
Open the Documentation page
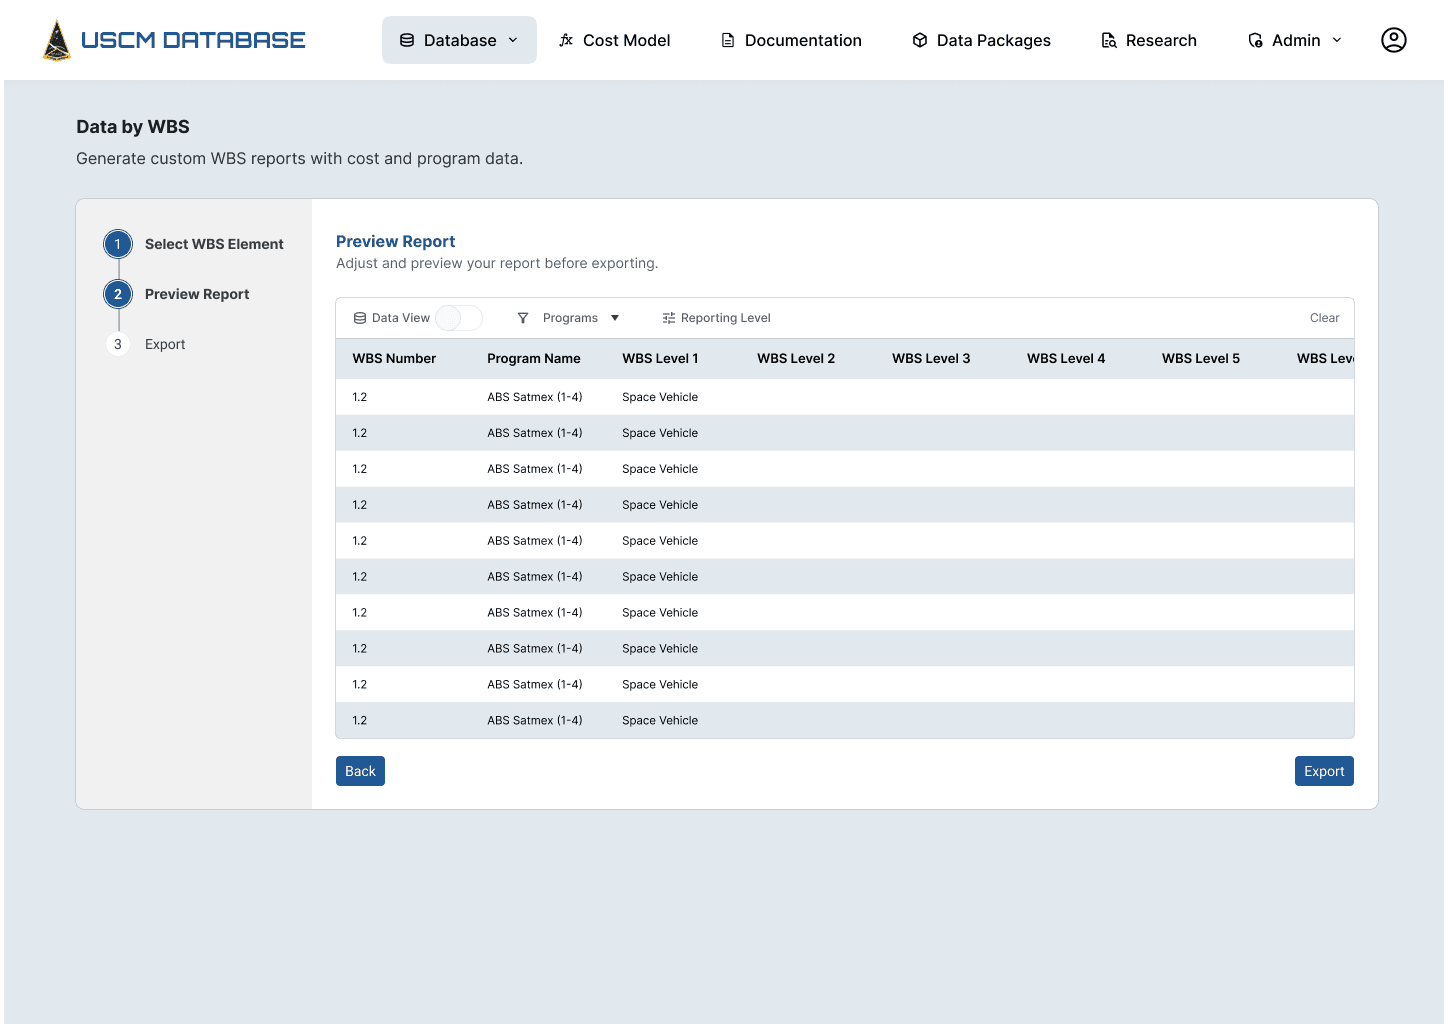tap(791, 40)
